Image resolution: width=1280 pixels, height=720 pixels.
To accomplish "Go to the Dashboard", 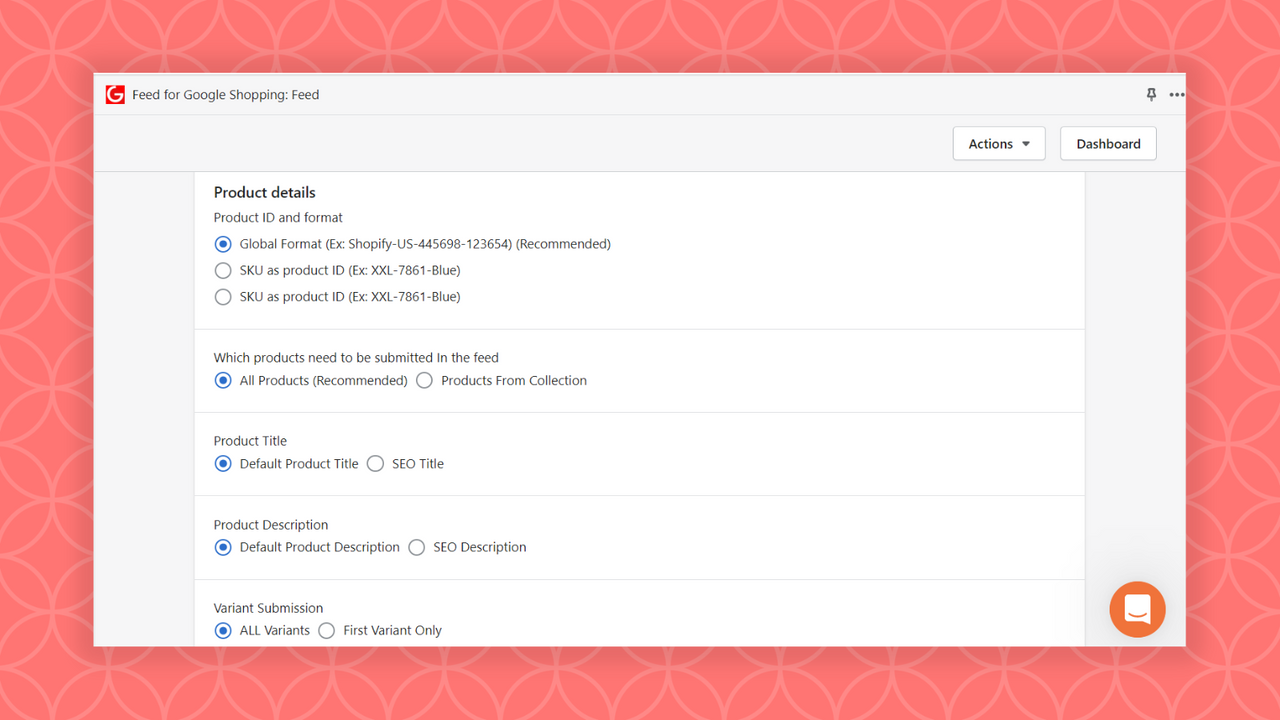I will coord(1107,143).
